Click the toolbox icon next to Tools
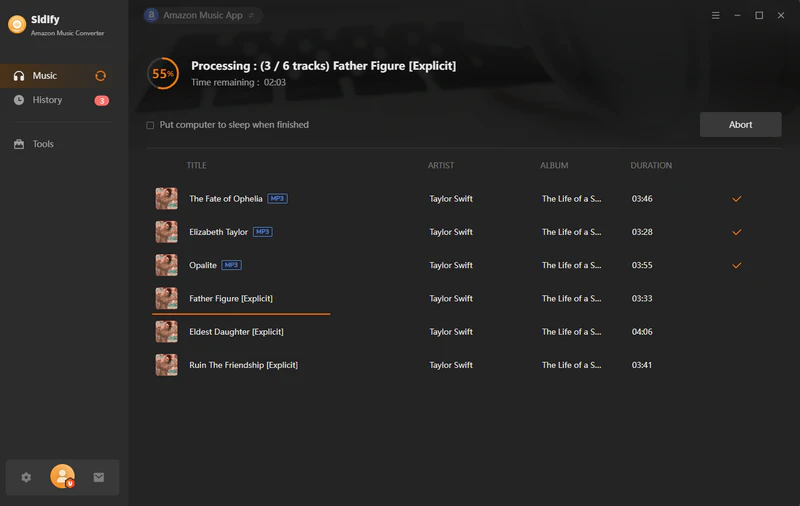 (x=19, y=144)
